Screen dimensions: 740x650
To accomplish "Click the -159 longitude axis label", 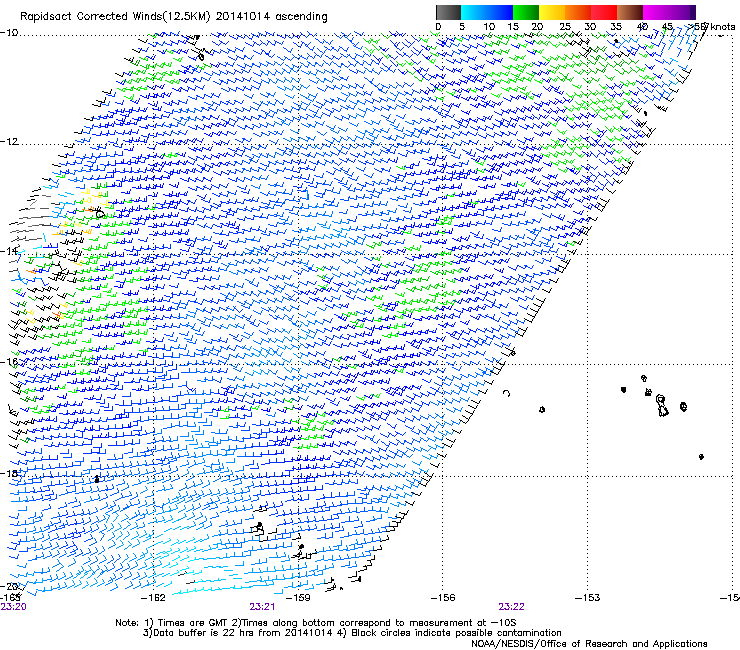I will click(x=298, y=598).
